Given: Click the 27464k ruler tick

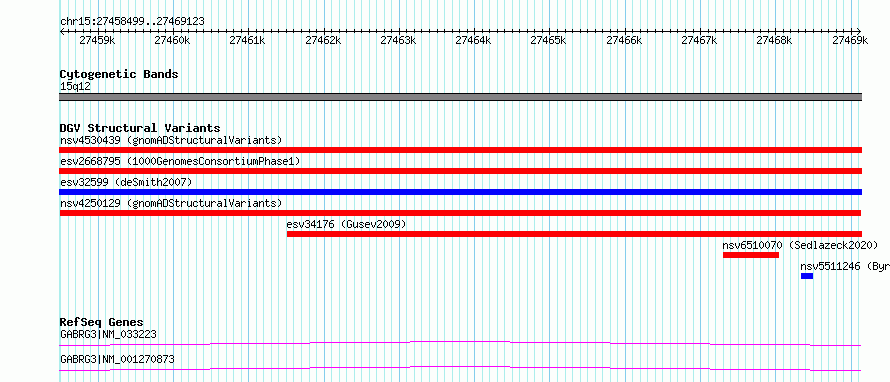Looking at the screenshot, I should pyautogui.click(x=473, y=40).
